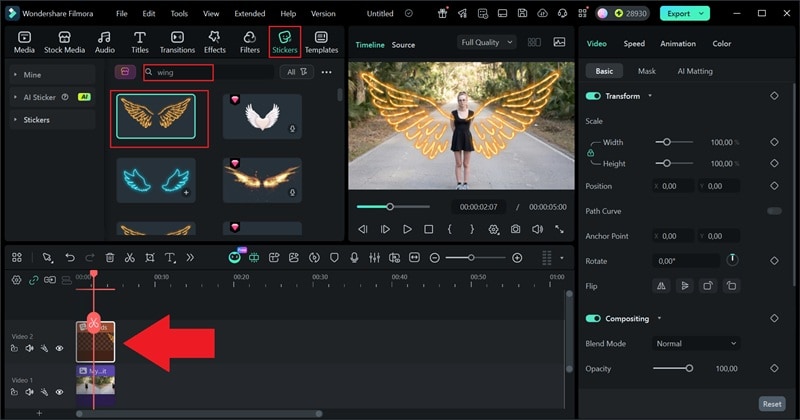Screen dimensions: 800x420
Task: Select the crop tool in timeline toolbar
Action: 149,258
